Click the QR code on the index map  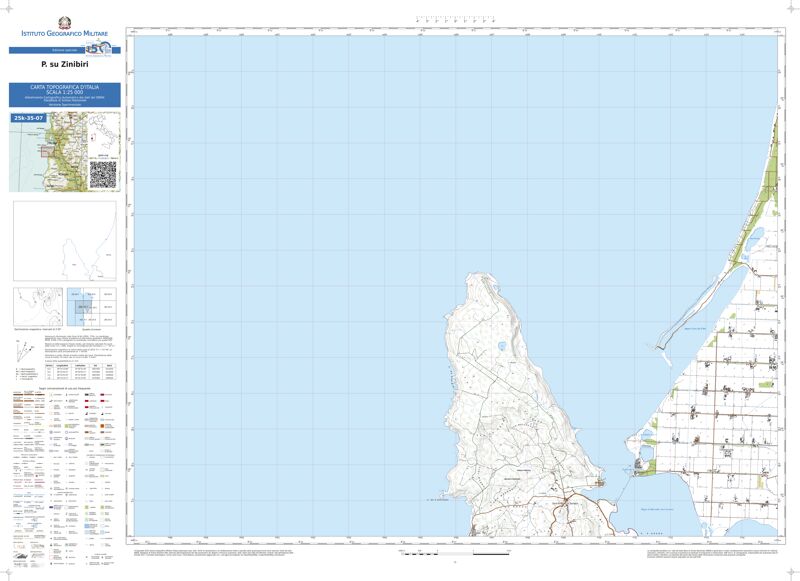pyautogui.click(x=104, y=174)
